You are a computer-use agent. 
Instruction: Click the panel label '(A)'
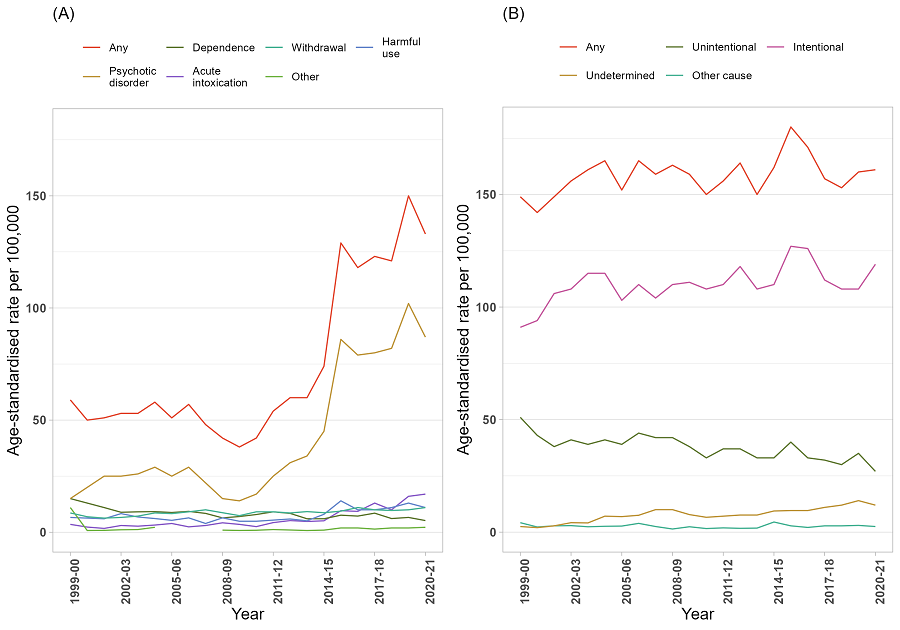pyautogui.click(x=63, y=14)
